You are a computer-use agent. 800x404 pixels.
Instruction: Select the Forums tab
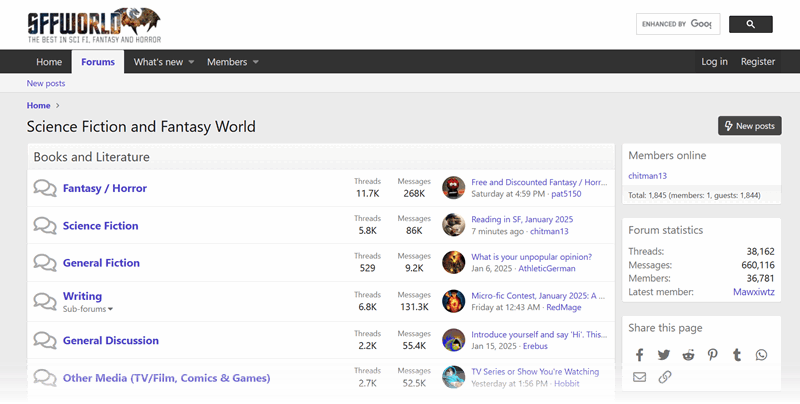[98, 62]
